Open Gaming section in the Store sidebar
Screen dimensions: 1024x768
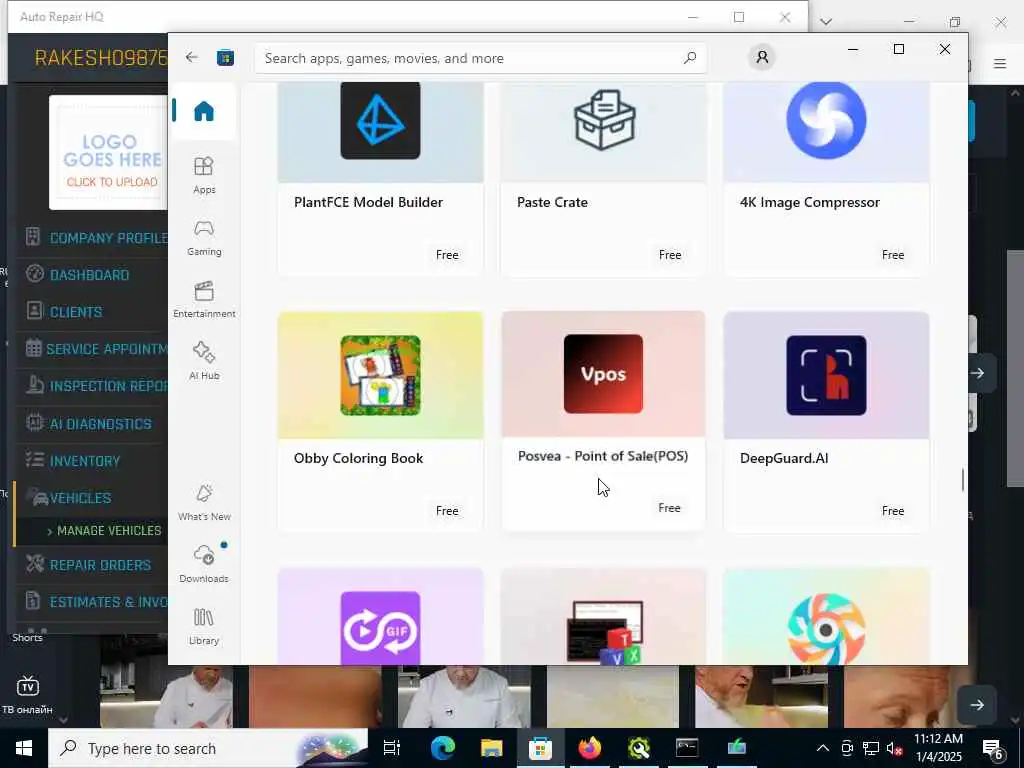click(204, 238)
